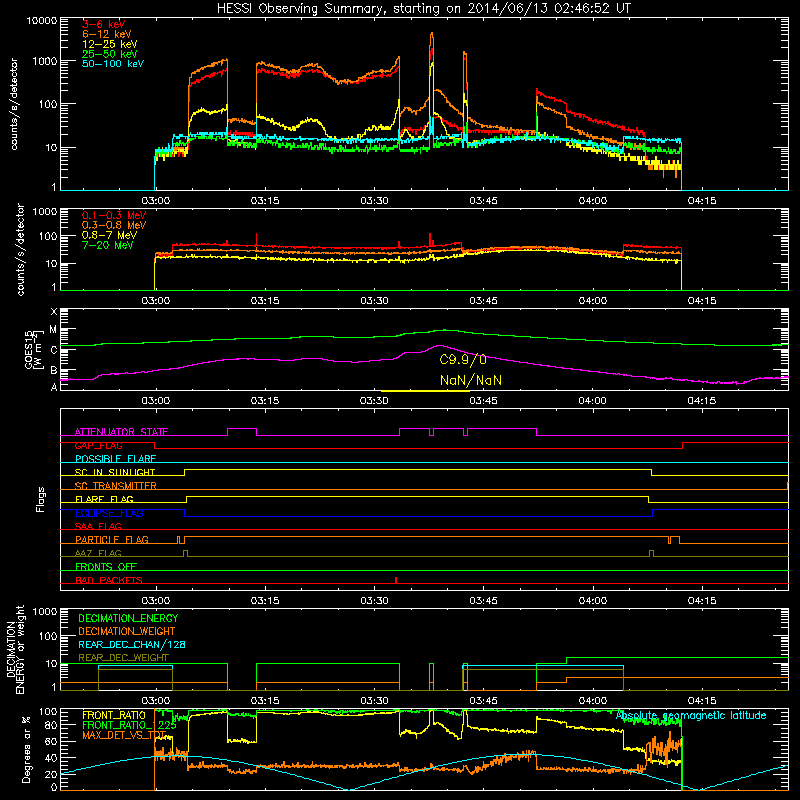800x800 pixels.
Task: Select the green 25-50 keV legend label
Action: 110,54
